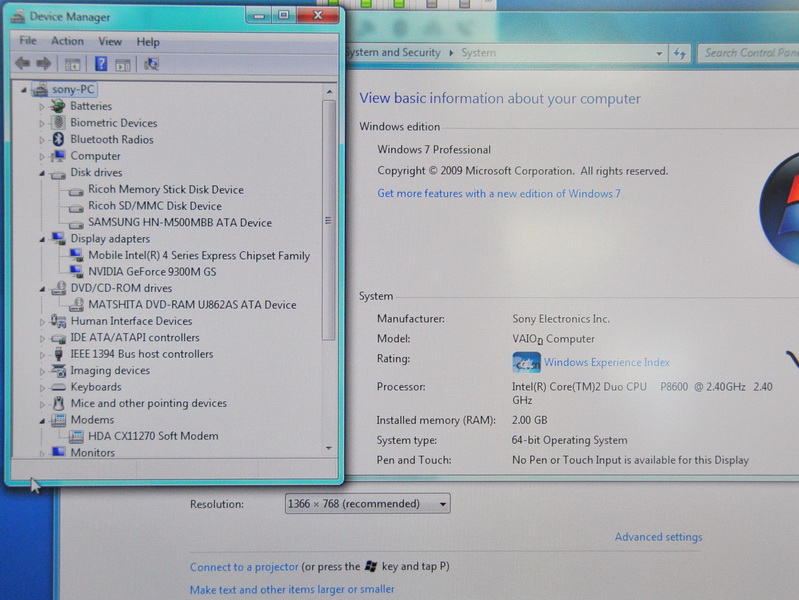
Task: Click Get more features with a new edition link
Action: pyautogui.click(x=499, y=194)
